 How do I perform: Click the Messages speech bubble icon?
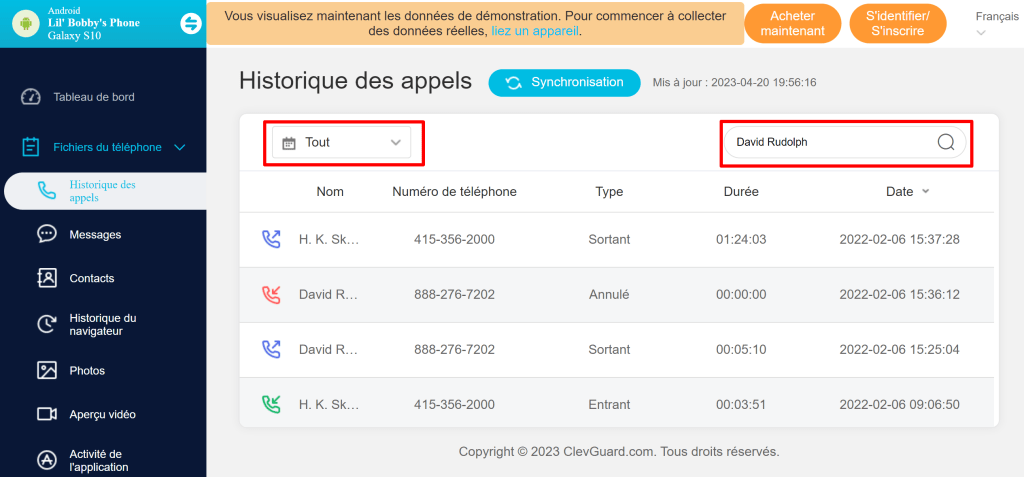[47, 234]
